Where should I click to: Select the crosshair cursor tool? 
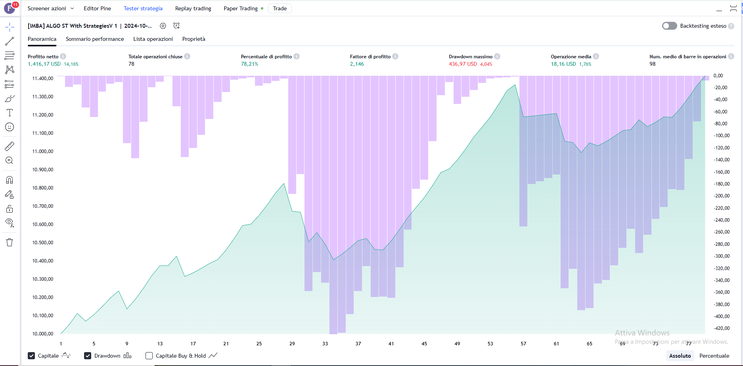(9, 27)
